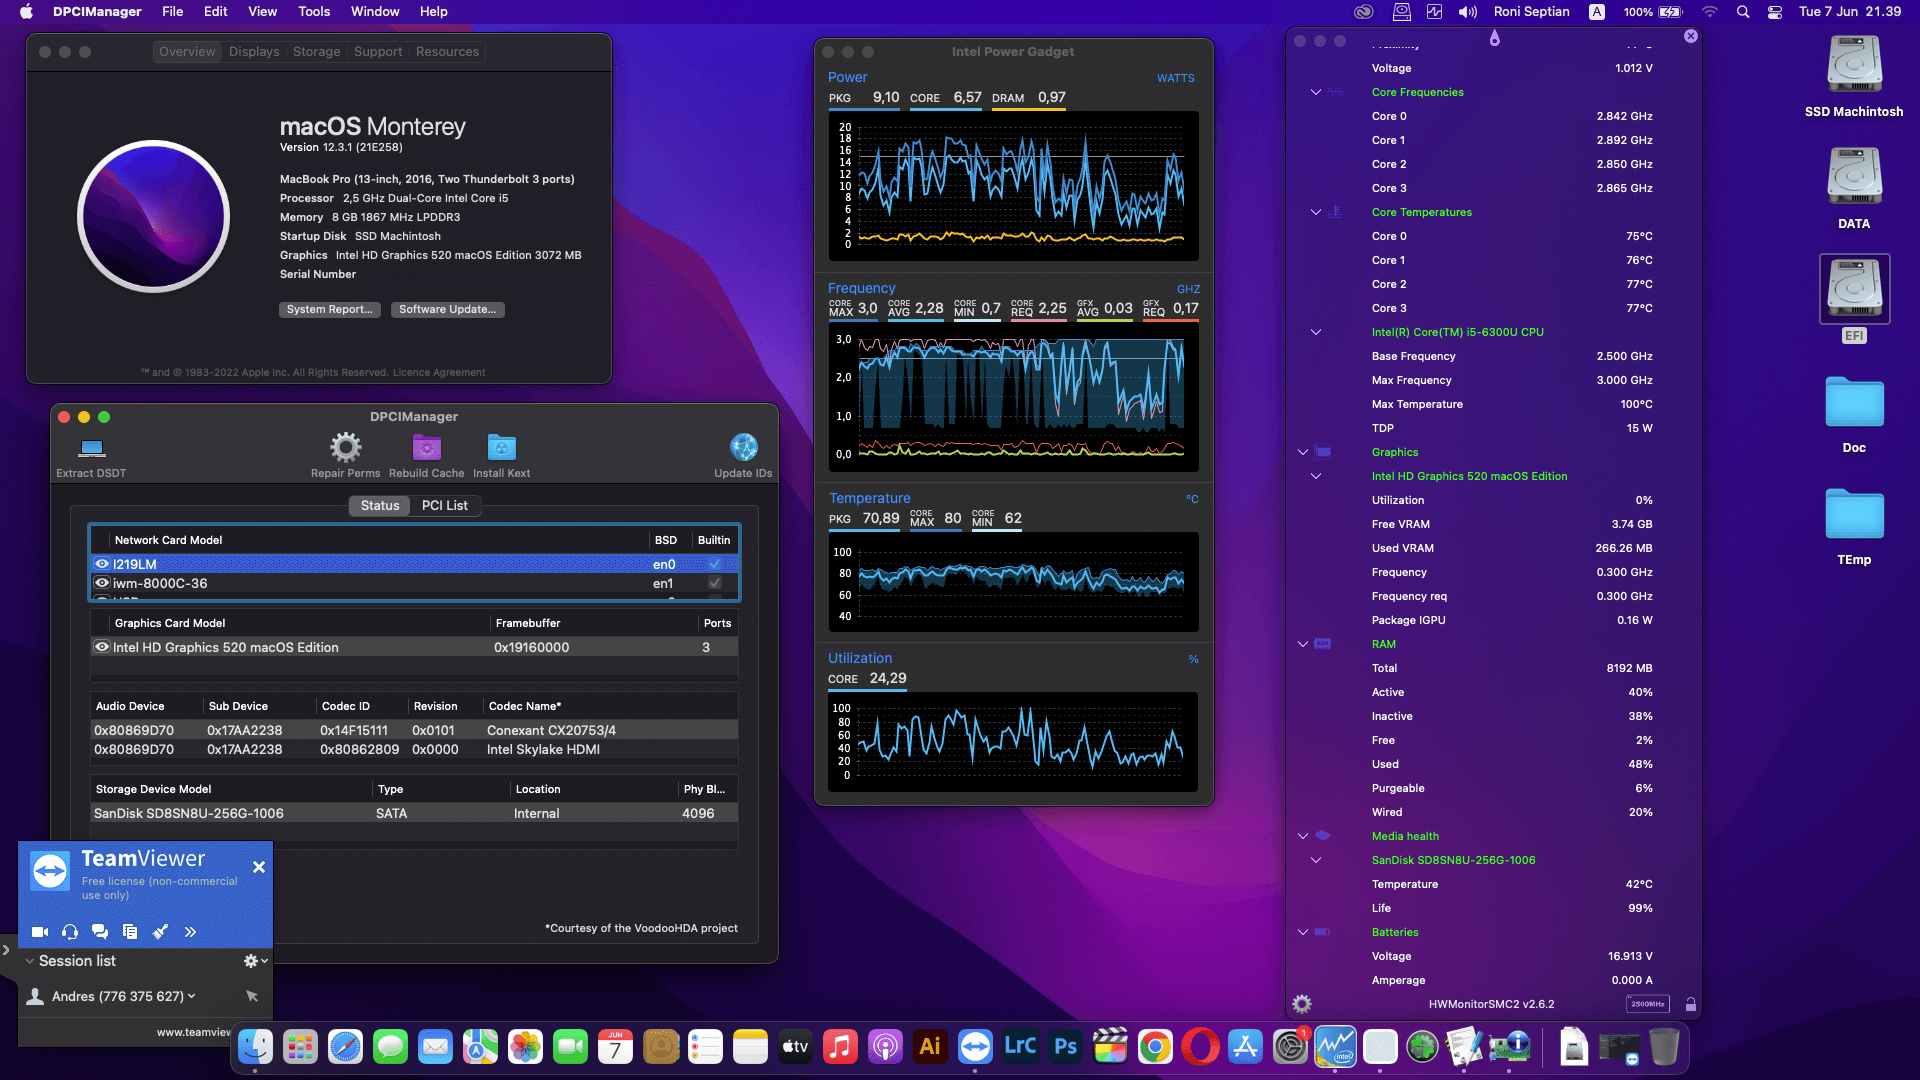Open HWMonitorSMC2 settings gear icon
The image size is (1920, 1080).
click(1302, 1004)
